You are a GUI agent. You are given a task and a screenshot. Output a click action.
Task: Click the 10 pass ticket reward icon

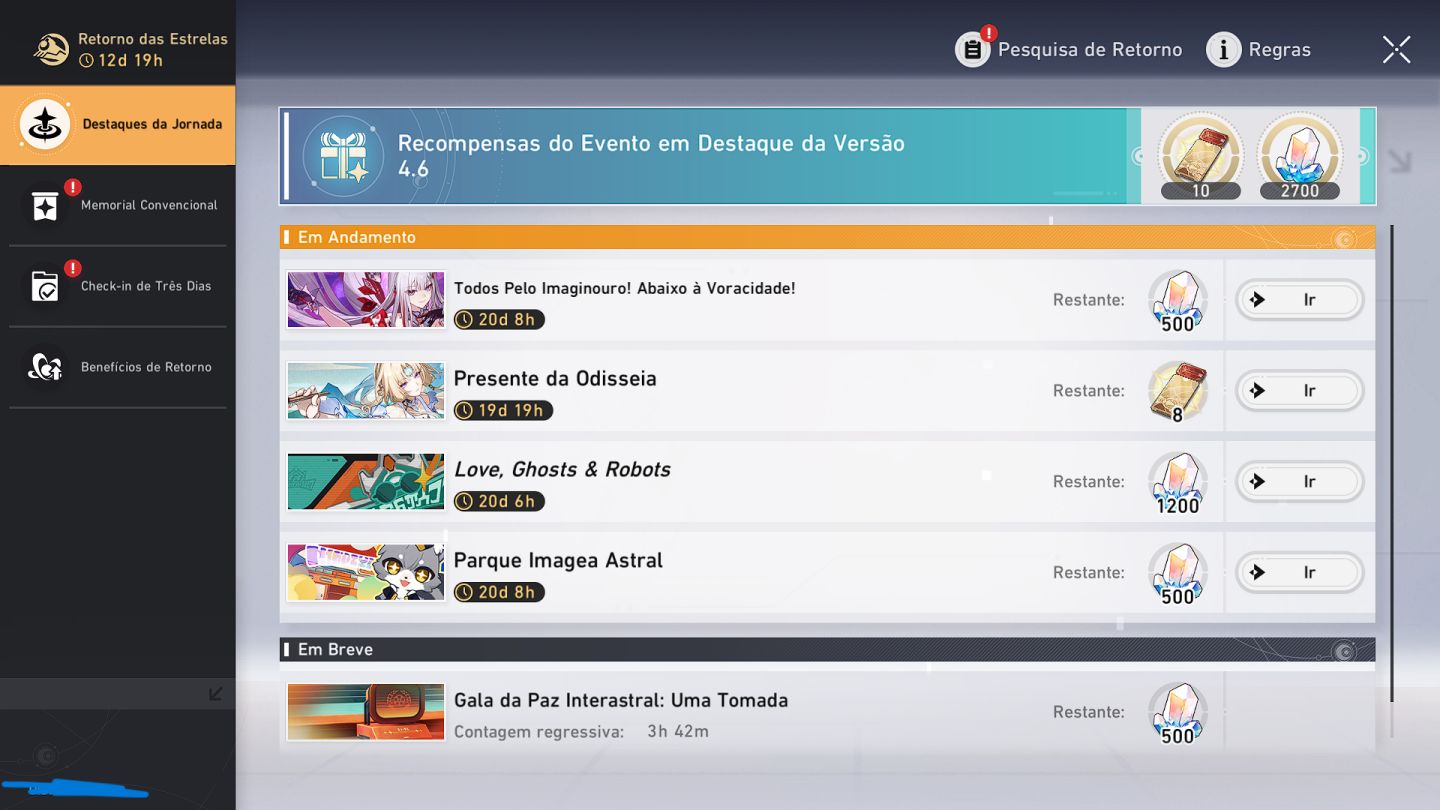click(1200, 156)
